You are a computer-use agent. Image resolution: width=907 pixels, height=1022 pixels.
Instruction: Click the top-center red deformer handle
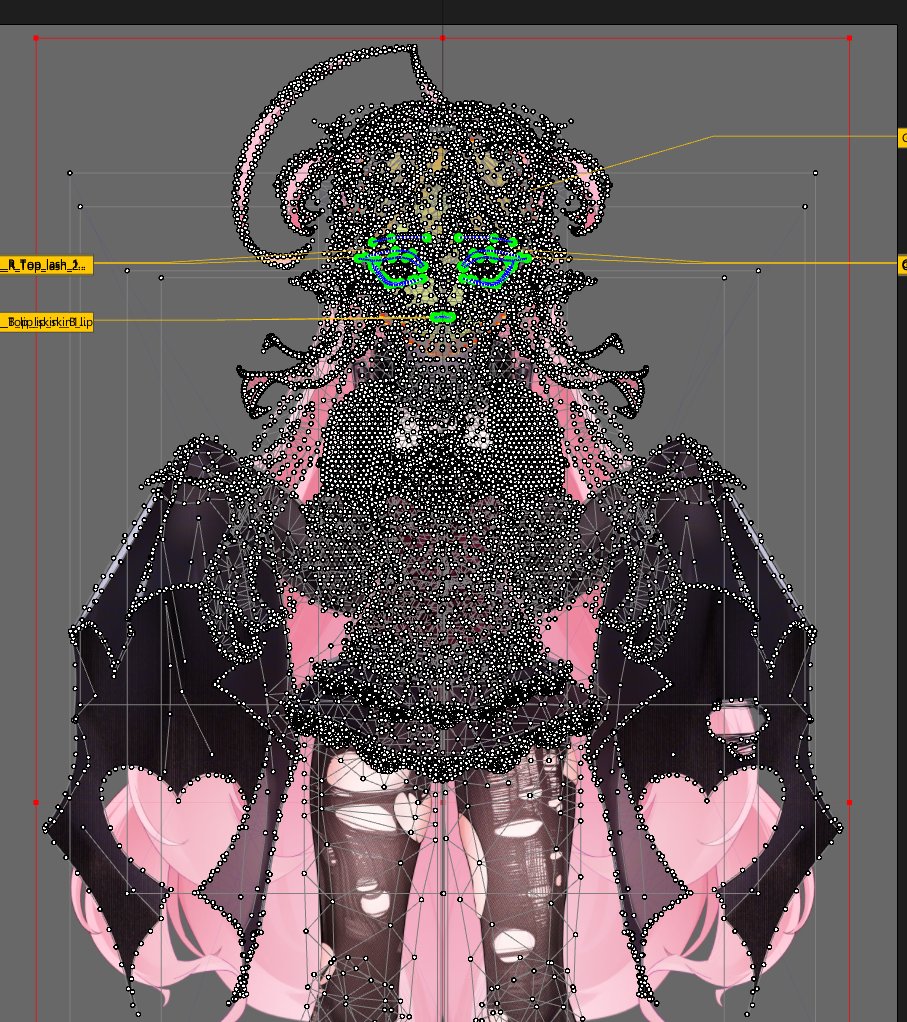click(441, 37)
